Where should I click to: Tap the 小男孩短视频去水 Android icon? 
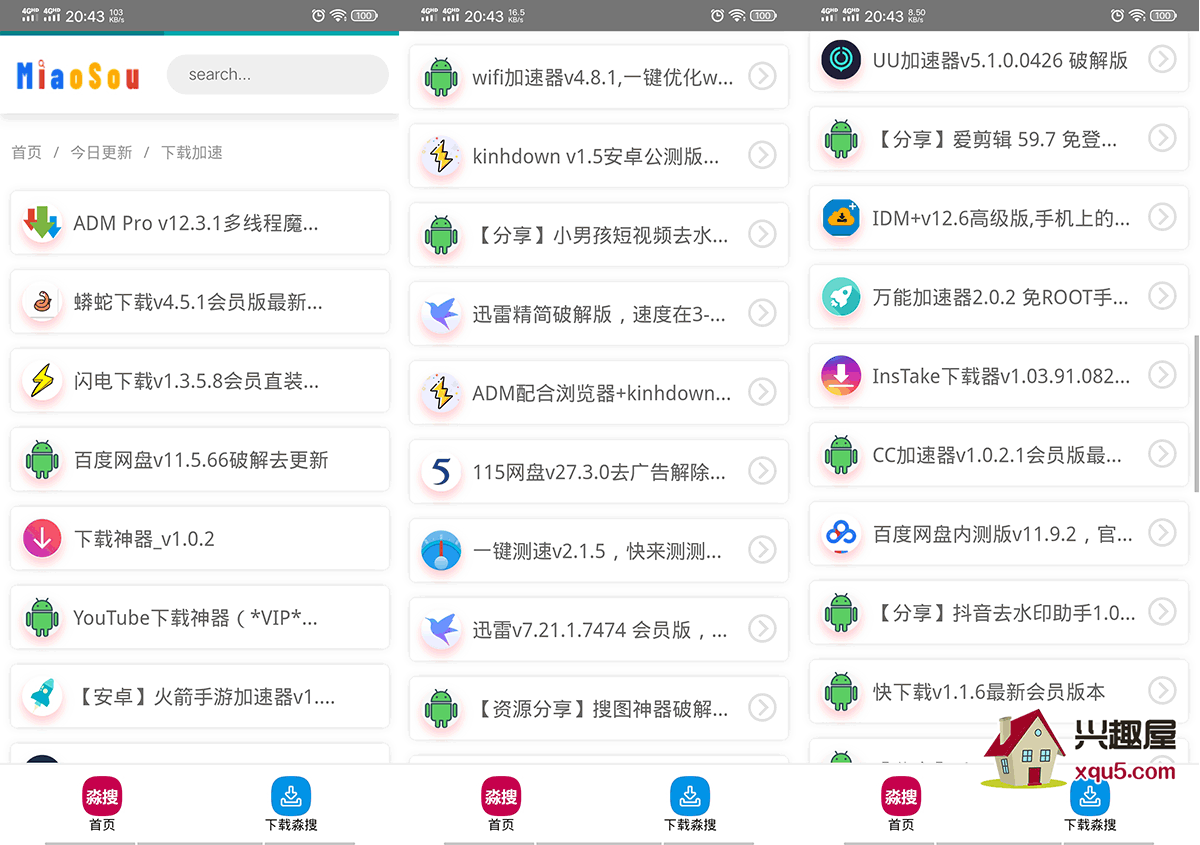[441, 235]
